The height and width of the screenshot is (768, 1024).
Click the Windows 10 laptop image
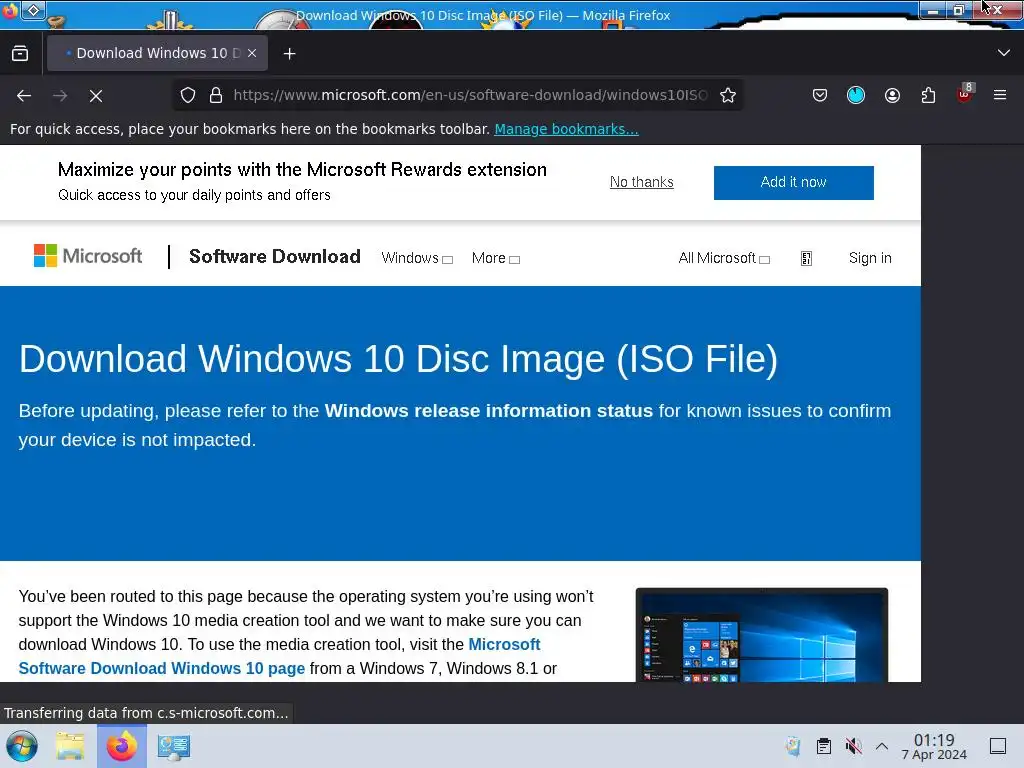tap(761, 635)
